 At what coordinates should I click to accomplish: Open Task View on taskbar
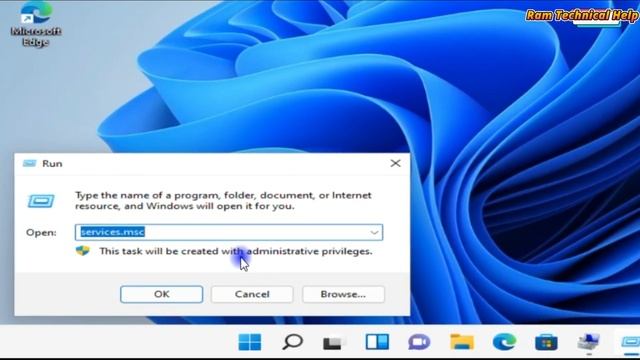tap(334, 342)
